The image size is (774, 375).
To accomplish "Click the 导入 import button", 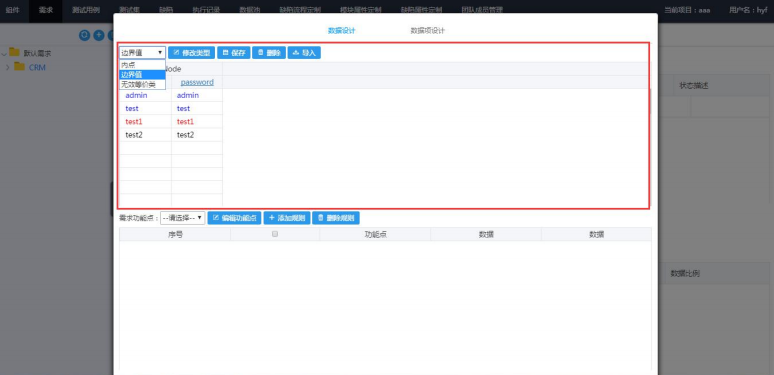I will tap(304, 53).
